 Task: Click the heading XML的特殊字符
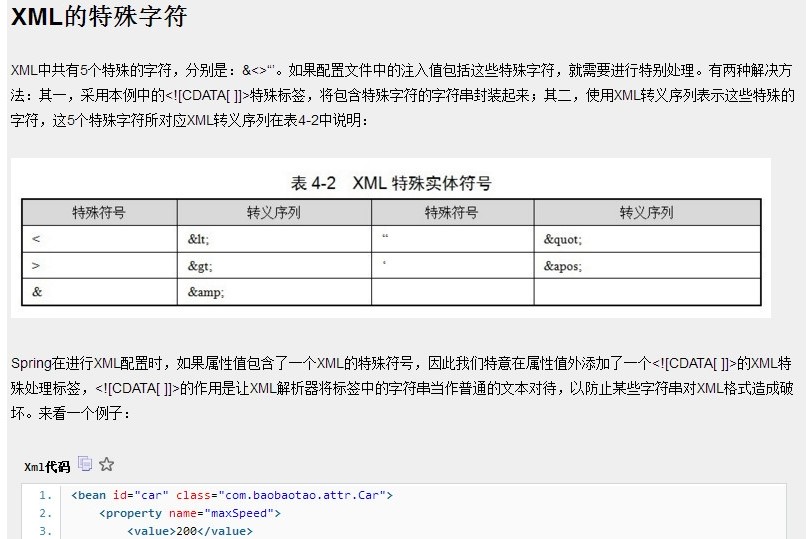[99, 17]
